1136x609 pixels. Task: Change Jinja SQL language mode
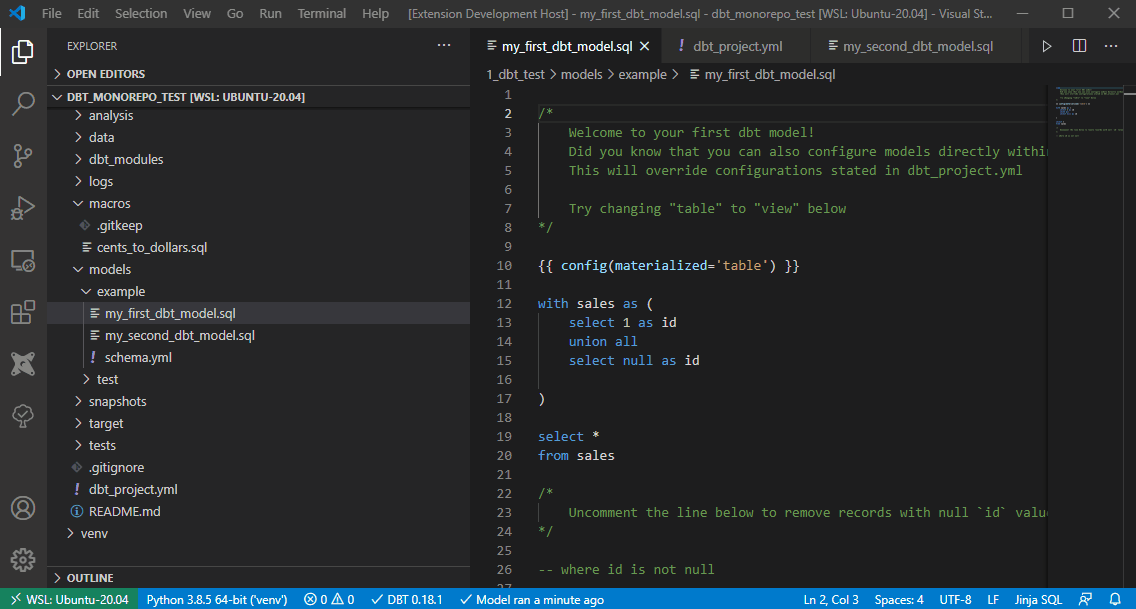pos(1037,600)
